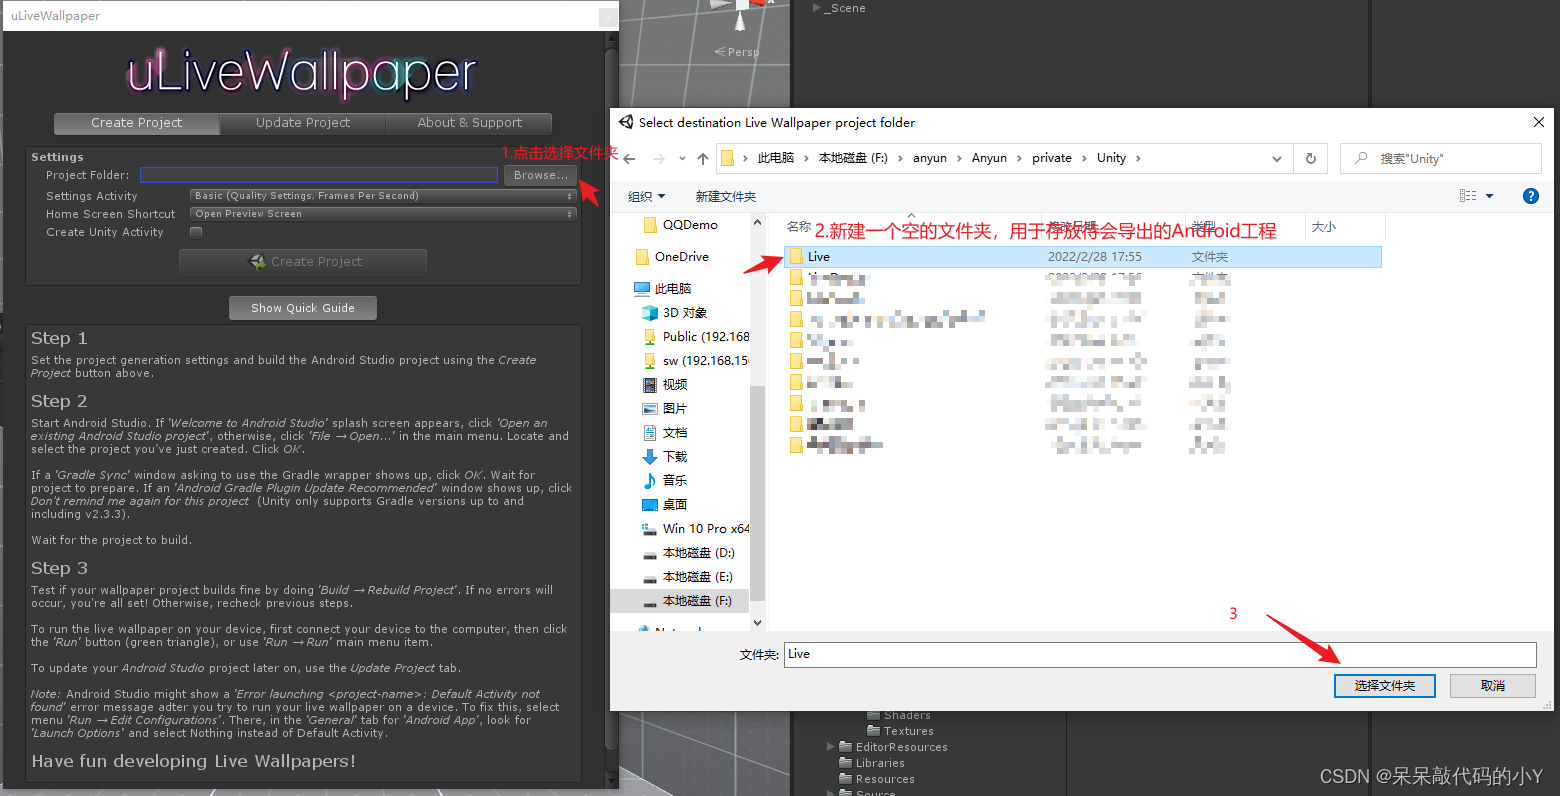Open the view options dropdown
This screenshot has width=1560, height=796.
1489,196
